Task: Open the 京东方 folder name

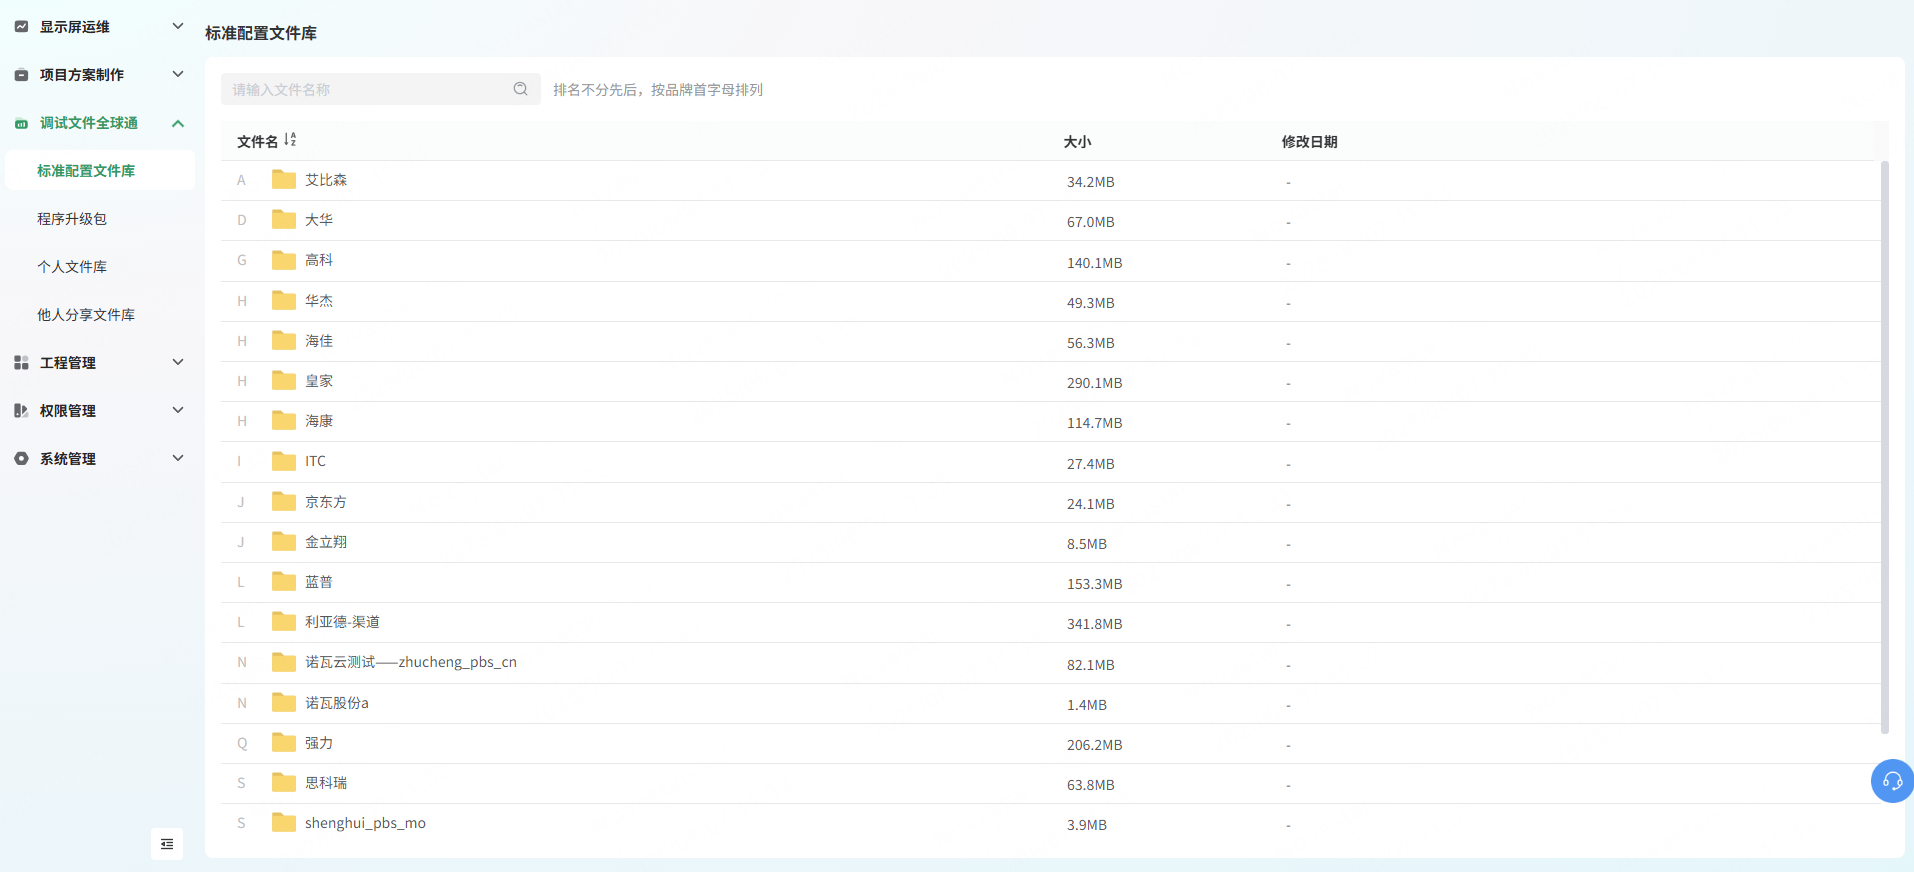Action: click(326, 502)
